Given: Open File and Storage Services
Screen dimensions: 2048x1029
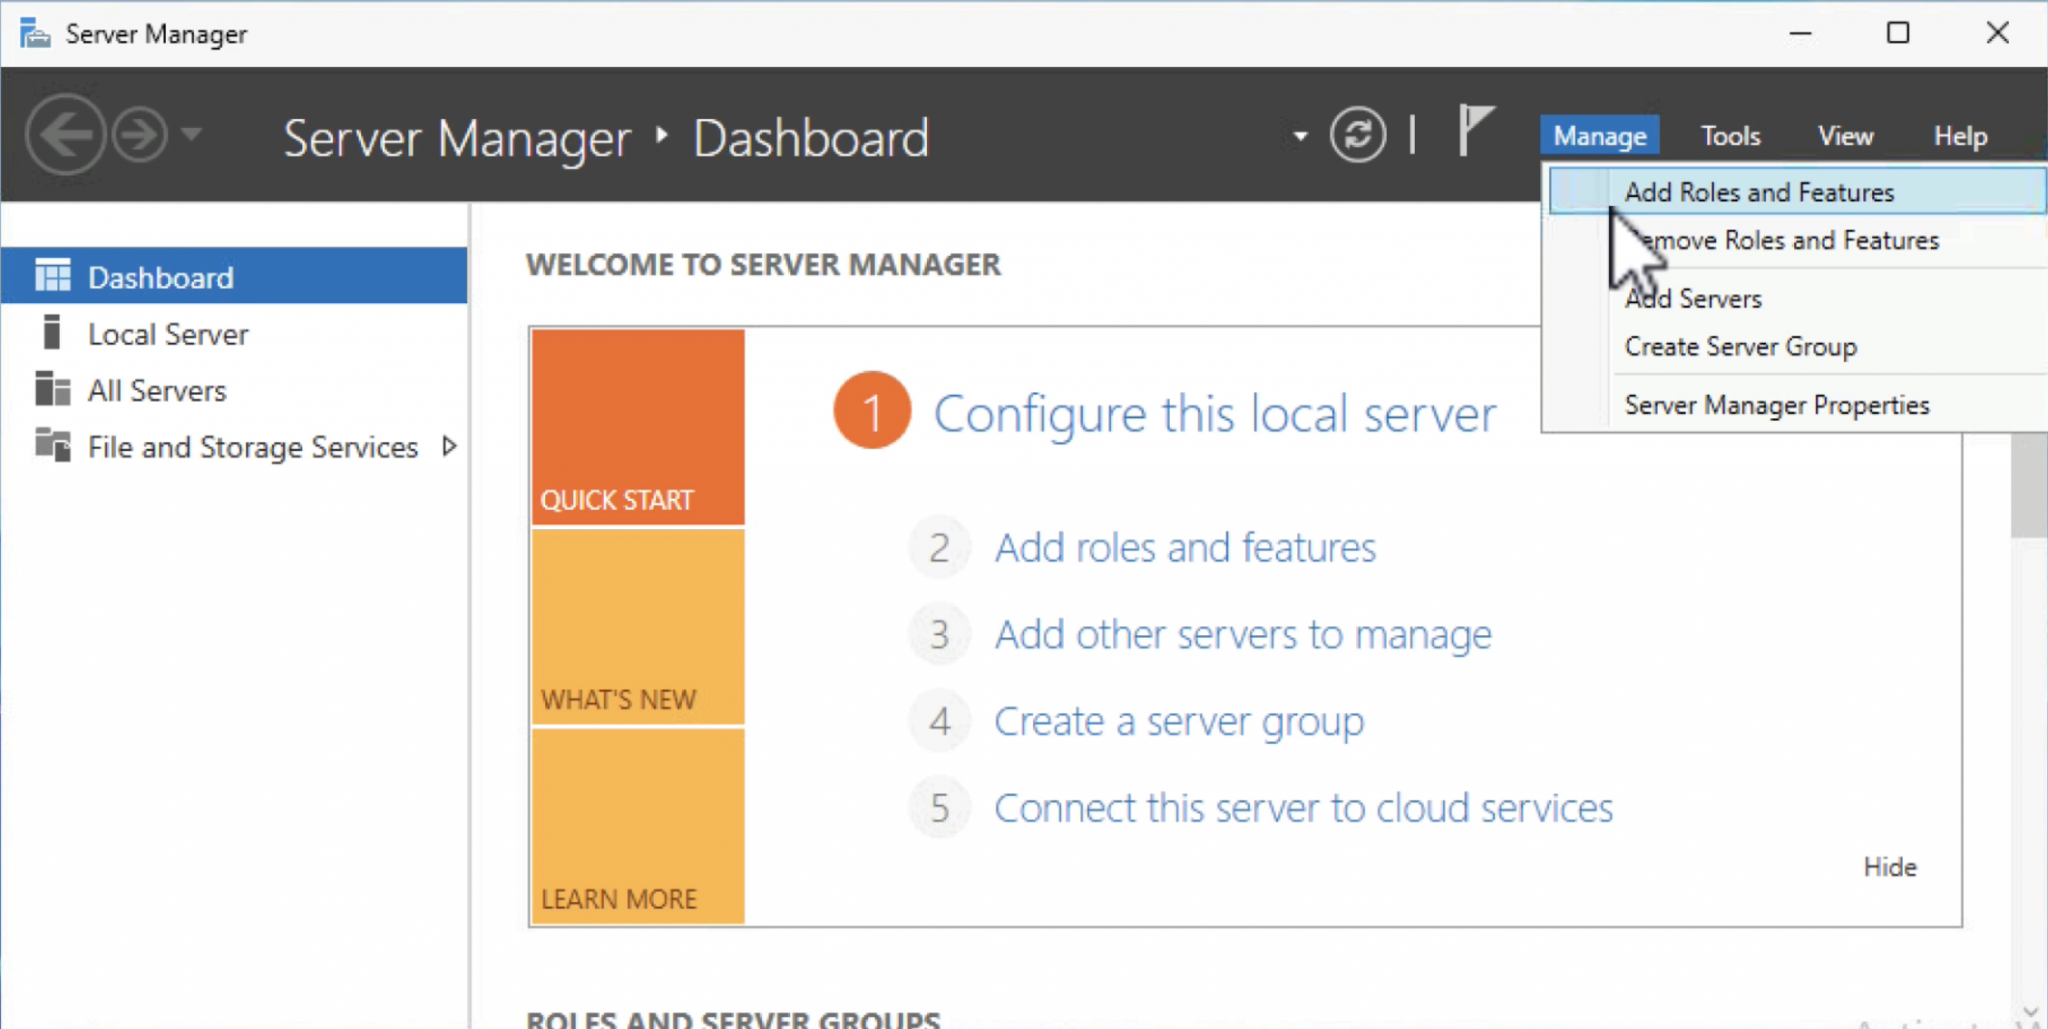Looking at the screenshot, I should (x=250, y=447).
